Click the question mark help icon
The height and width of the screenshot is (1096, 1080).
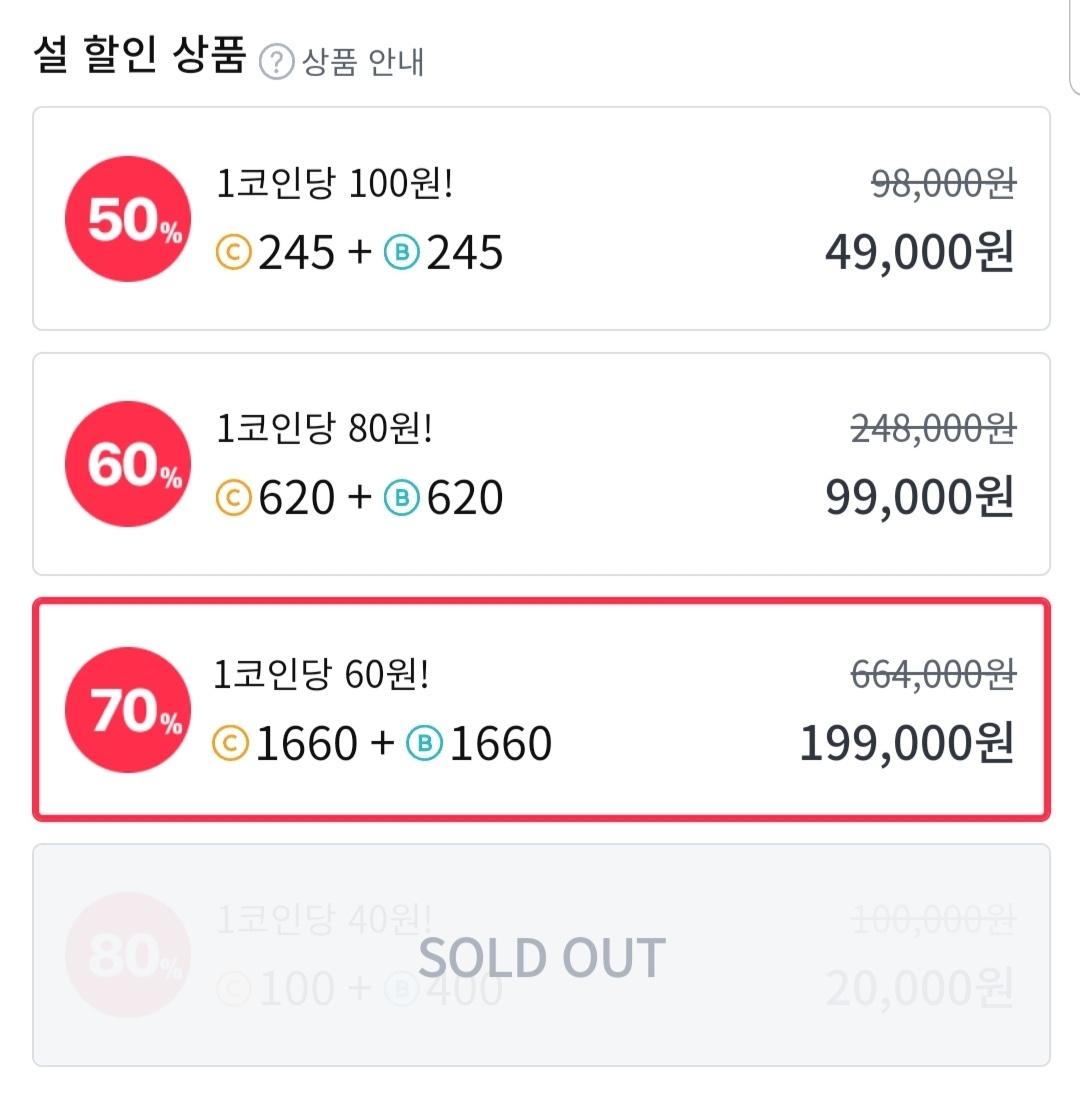(277, 62)
